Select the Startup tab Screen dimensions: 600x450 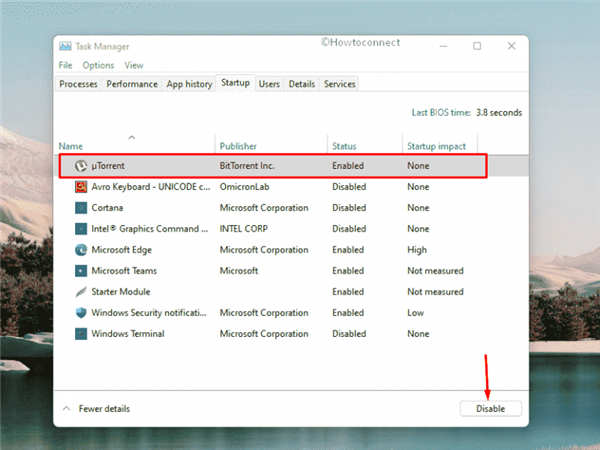point(235,83)
